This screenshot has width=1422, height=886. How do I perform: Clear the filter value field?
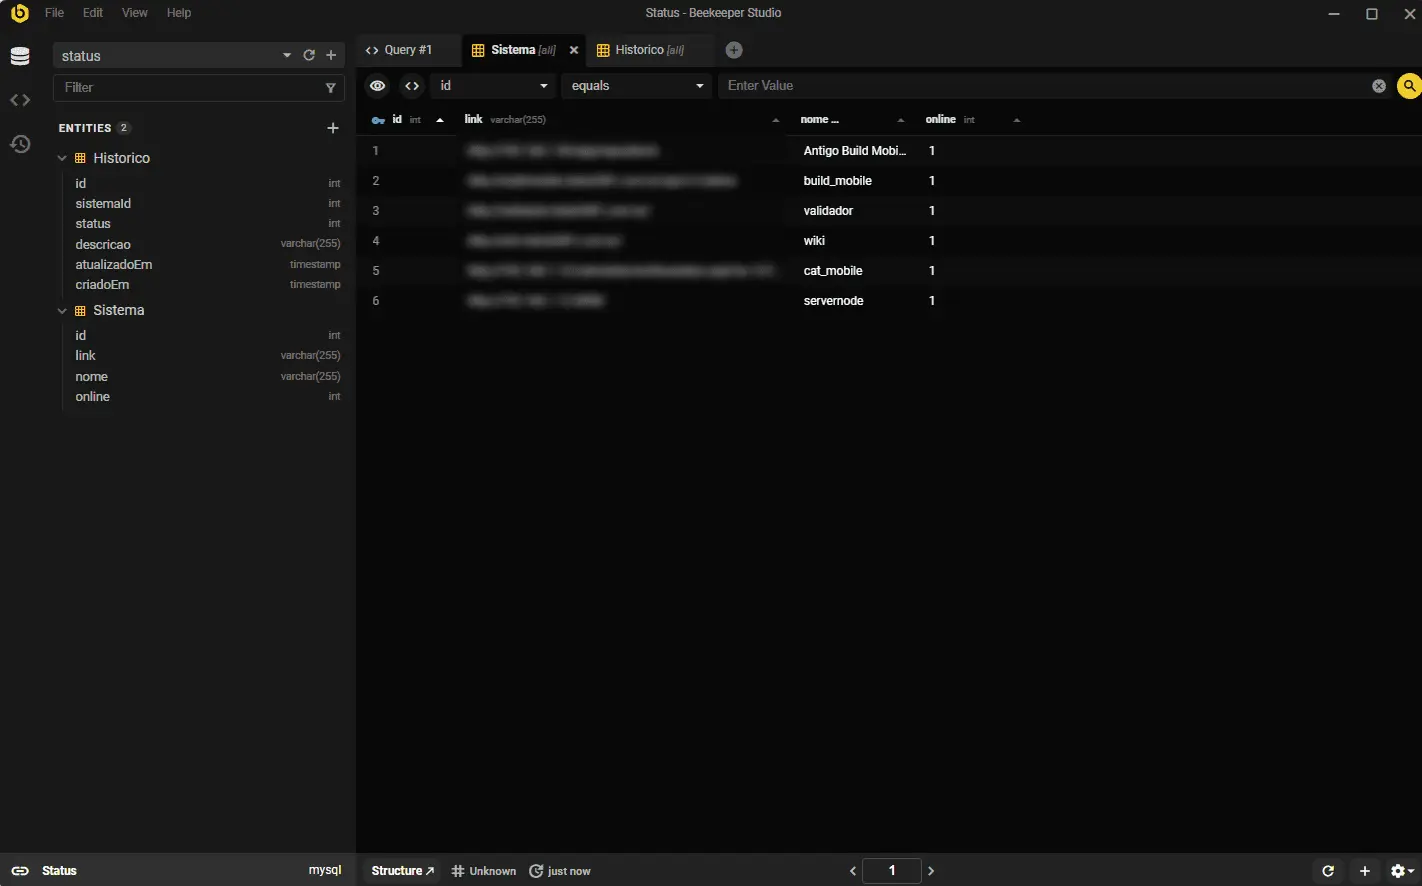pyautogui.click(x=1379, y=86)
